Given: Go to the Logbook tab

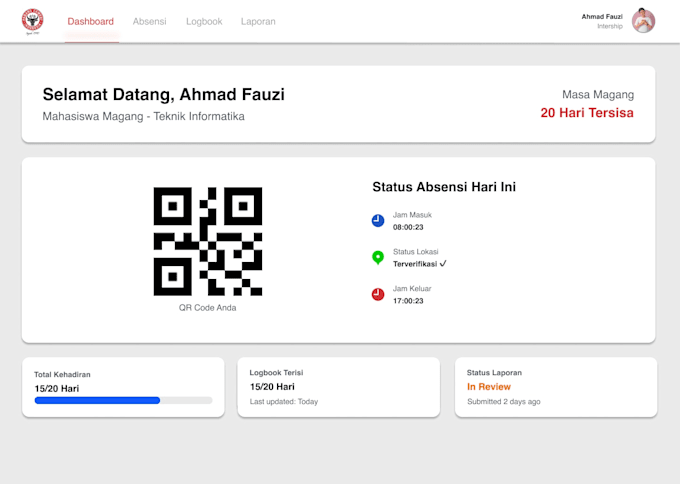Looking at the screenshot, I should pos(204,21).
